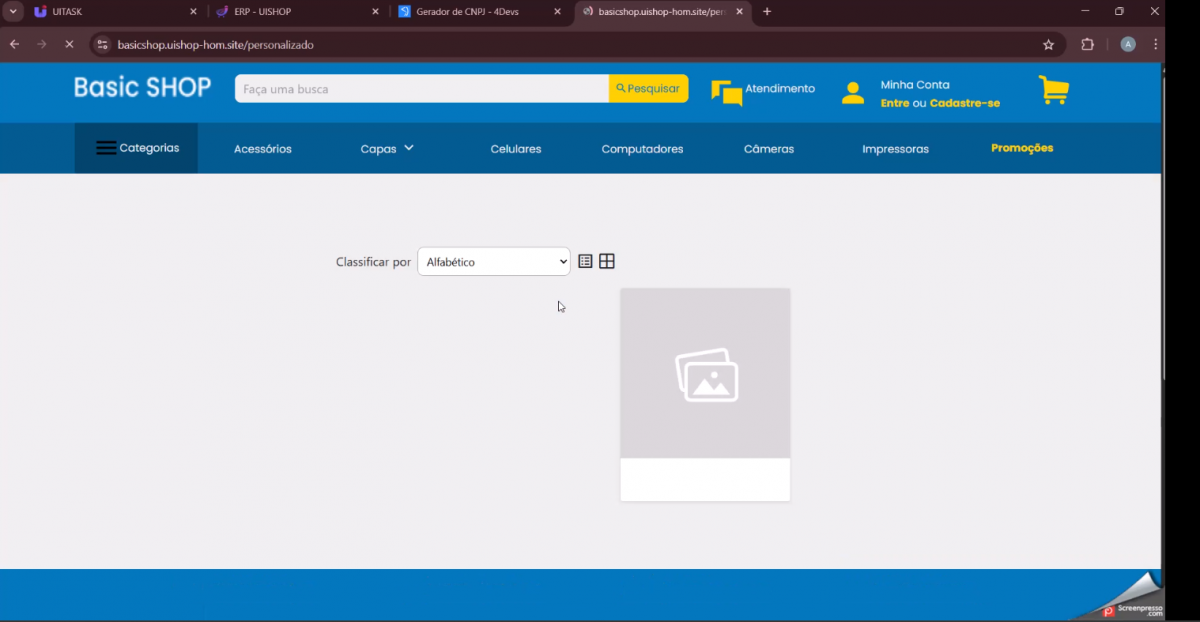The height and width of the screenshot is (622, 1200).
Task: Open the Classificar por dropdown
Action: coord(493,262)
